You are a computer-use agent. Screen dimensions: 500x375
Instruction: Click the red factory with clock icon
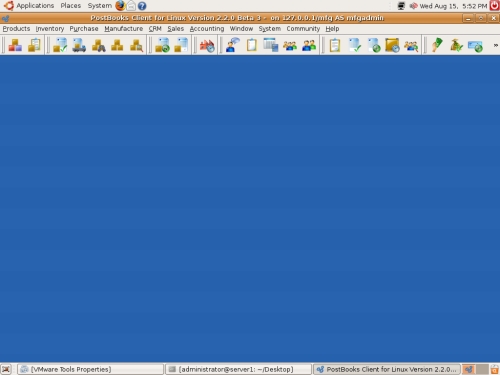[207, 45]
